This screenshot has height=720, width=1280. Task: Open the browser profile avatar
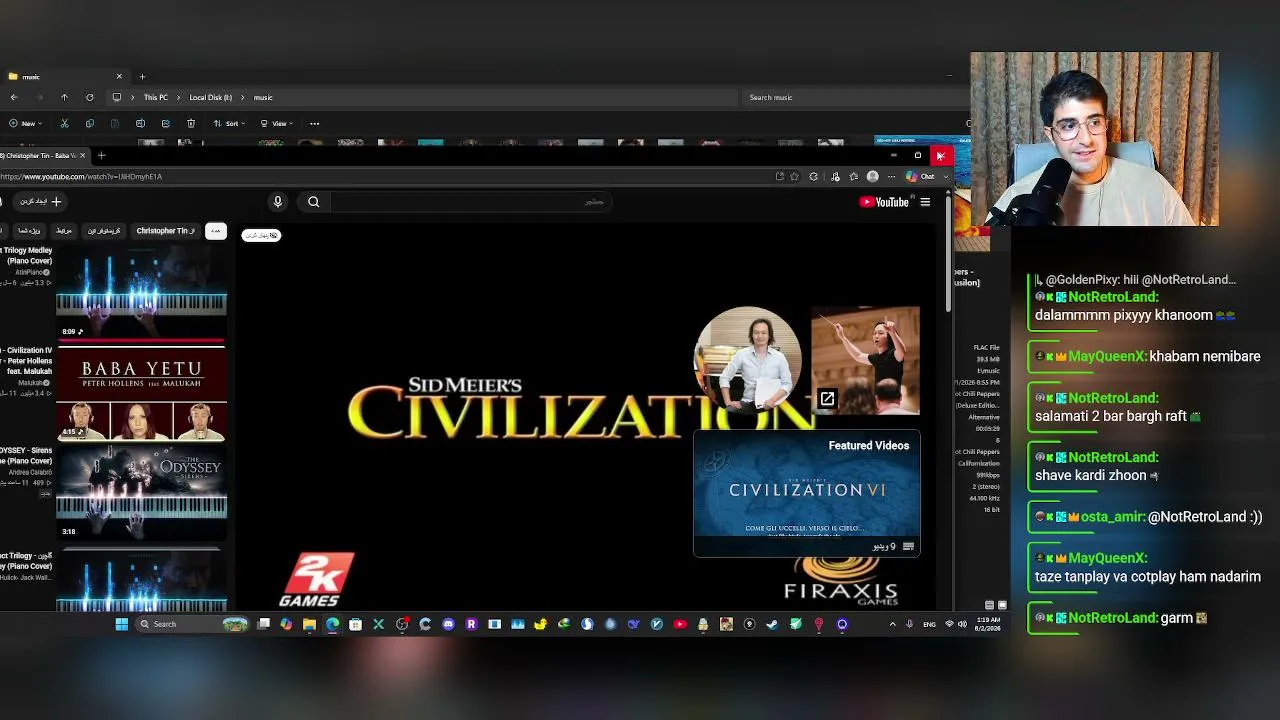(x=872, y=177)
